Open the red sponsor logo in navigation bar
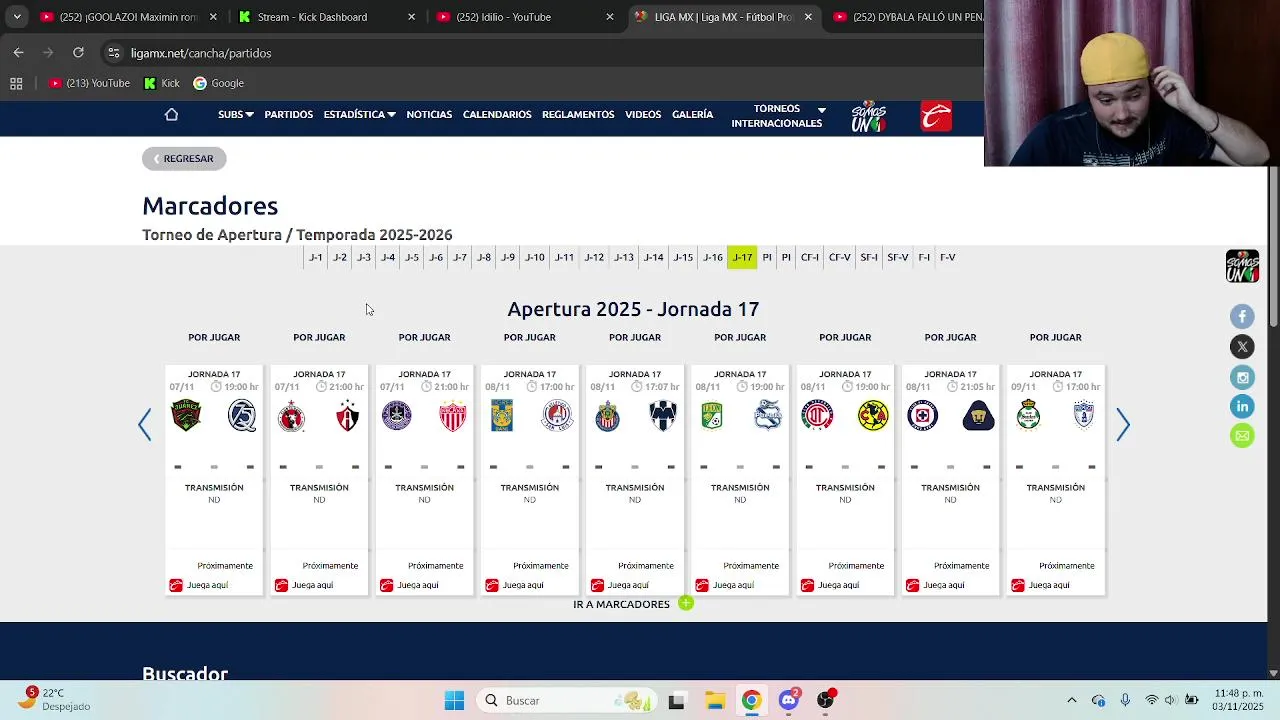The height and width of the screenshot is (720, 1280). tap(936, 116)
